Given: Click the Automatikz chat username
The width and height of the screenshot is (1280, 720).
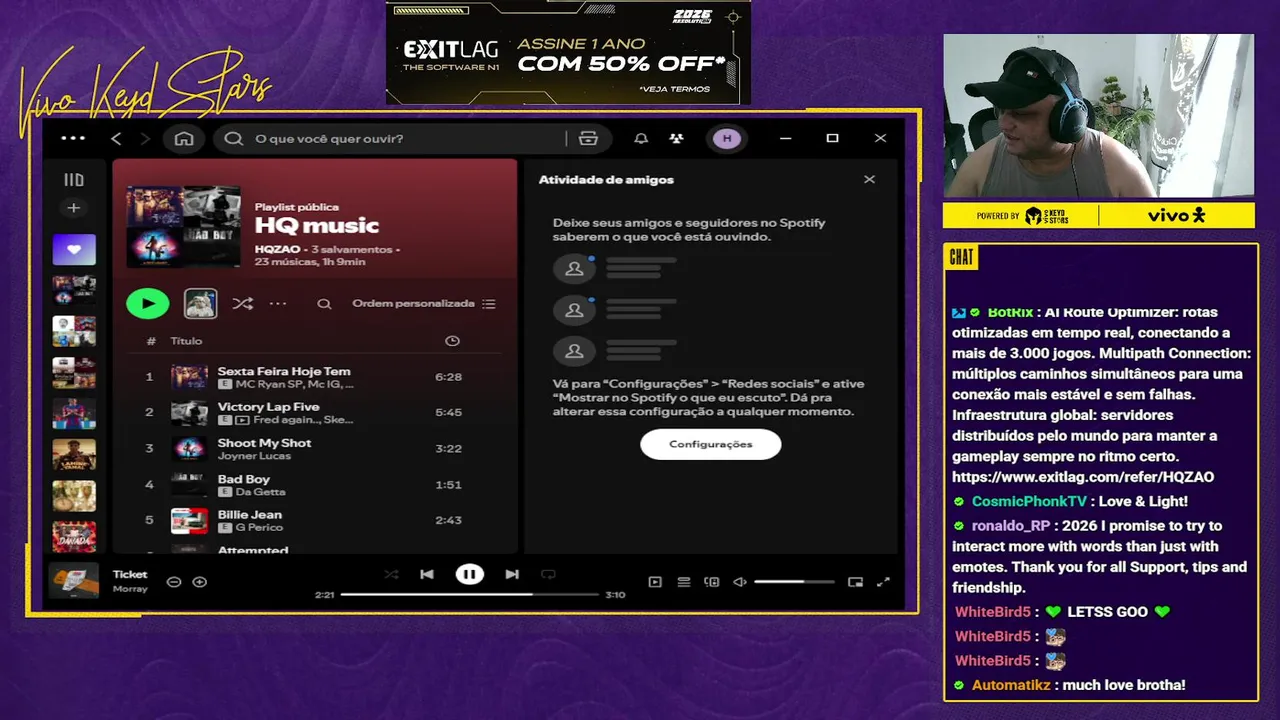Looking at the screenshot, I should [x=1011, y=685].
